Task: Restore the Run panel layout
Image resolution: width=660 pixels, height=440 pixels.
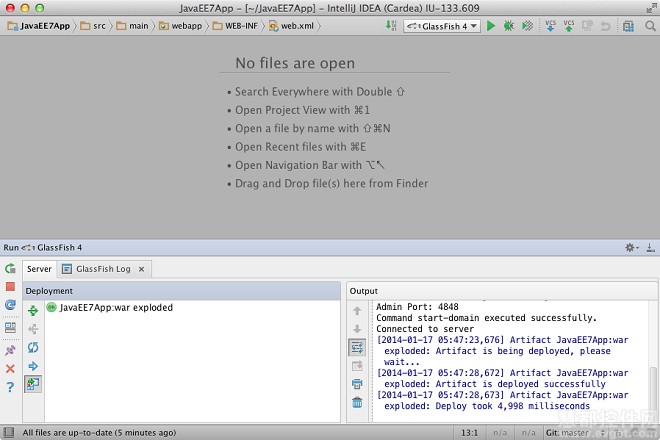Action: pyautogui.click(x=11, y=327)
